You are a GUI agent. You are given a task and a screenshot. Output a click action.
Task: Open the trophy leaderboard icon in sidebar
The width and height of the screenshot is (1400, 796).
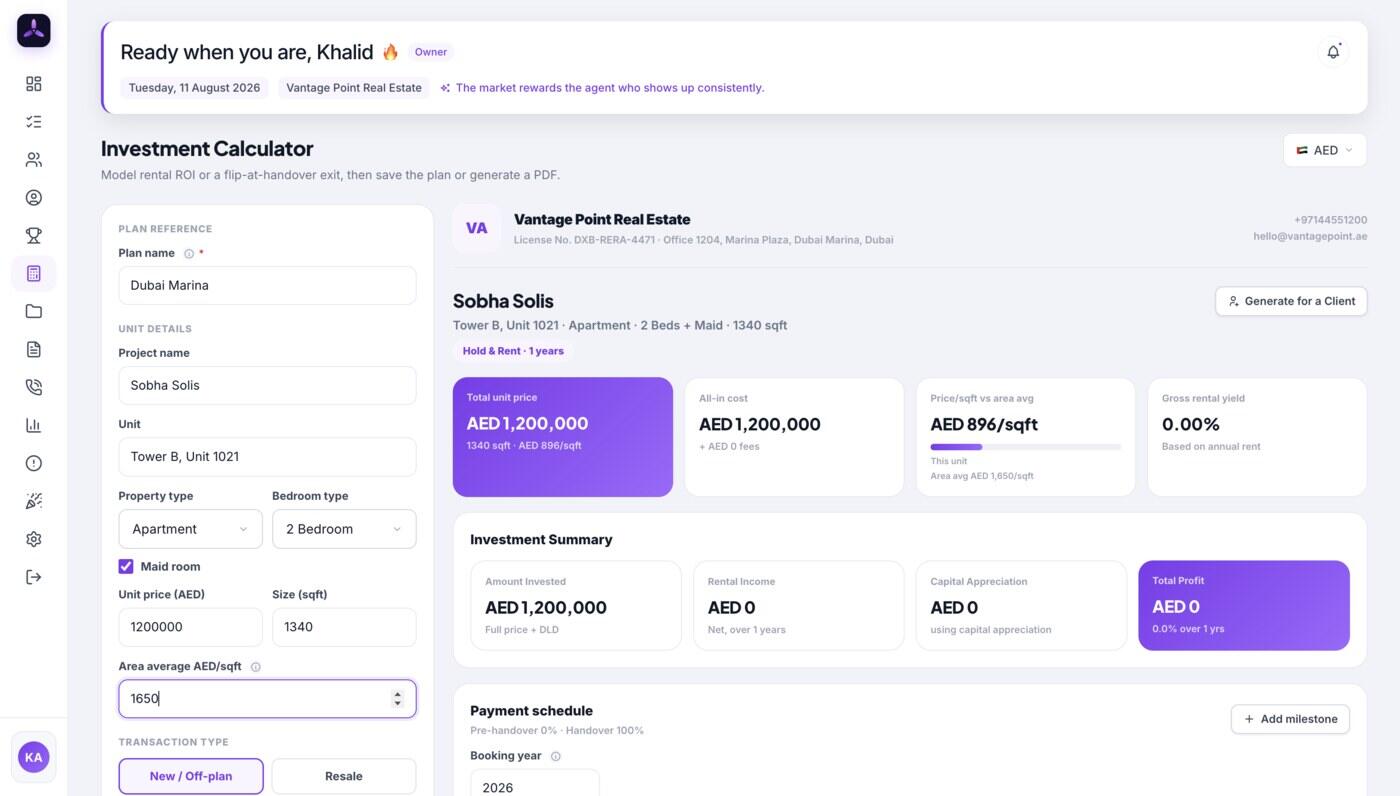click(x=33, y=236)
